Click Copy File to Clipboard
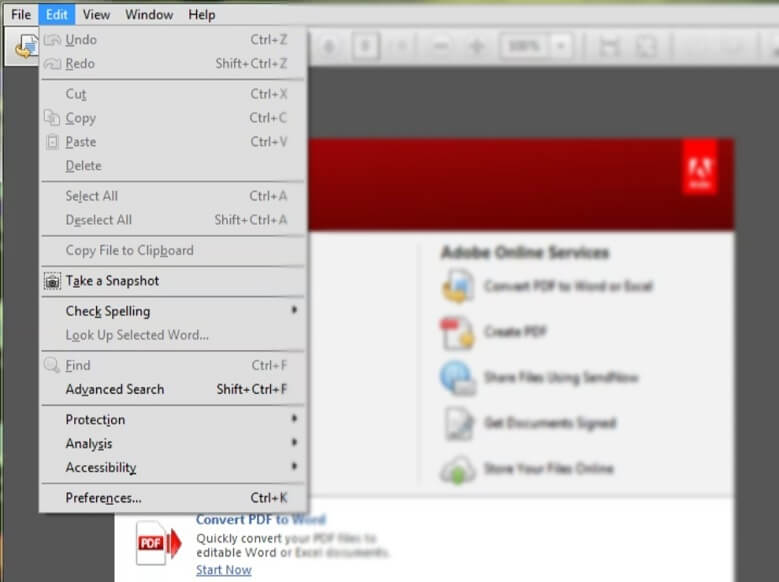 click(173, 250)
